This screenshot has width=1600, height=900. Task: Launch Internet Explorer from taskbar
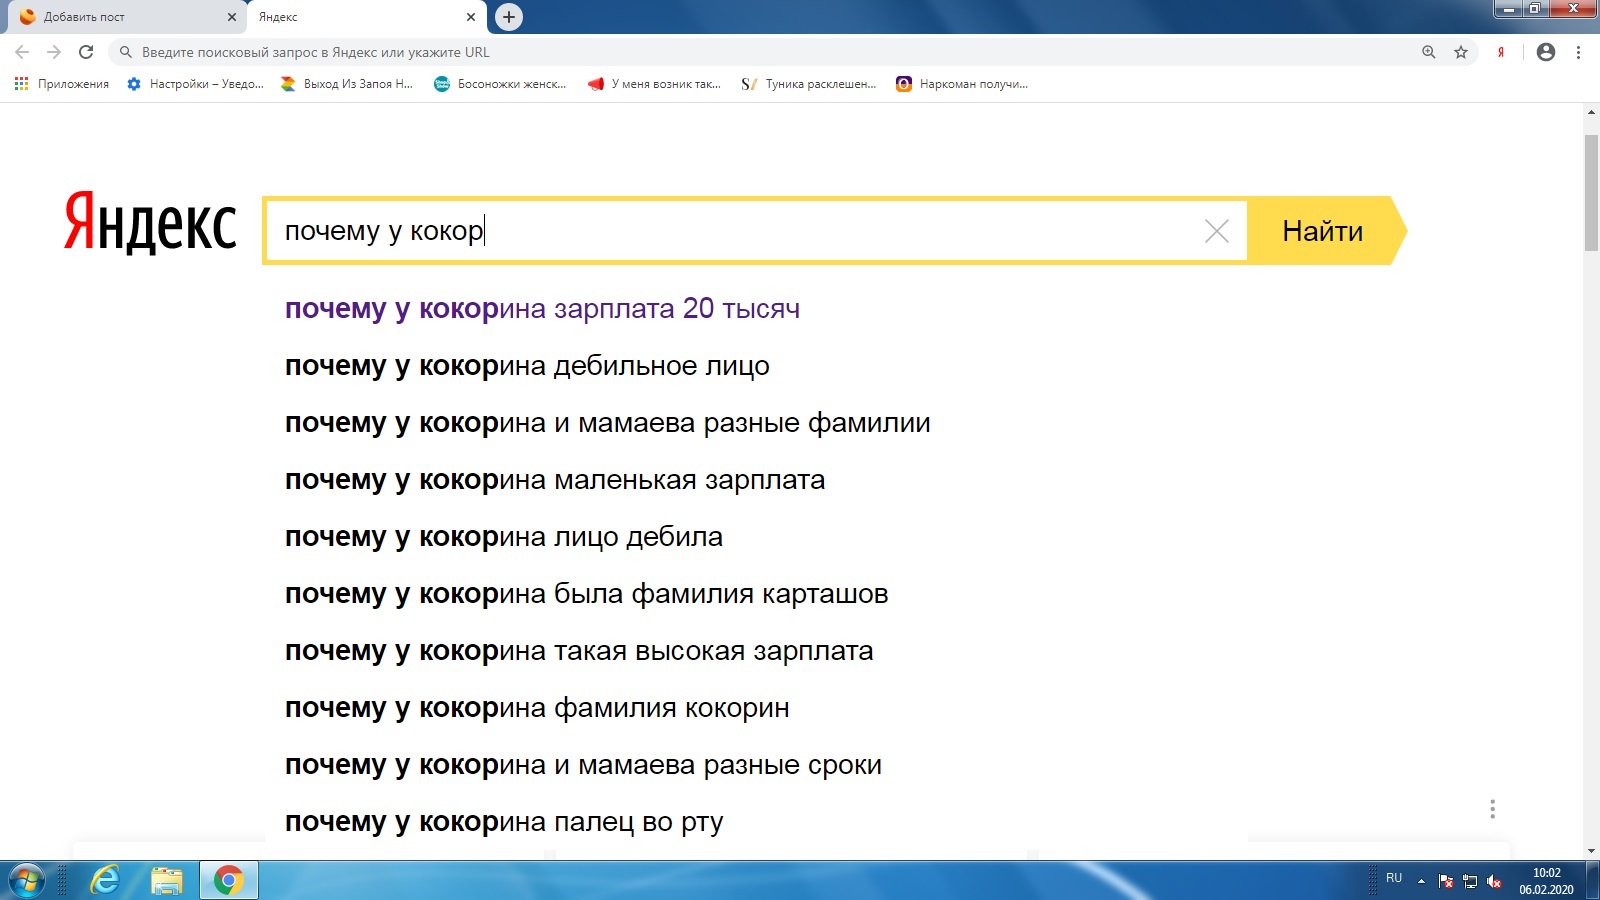coord(104,881)
